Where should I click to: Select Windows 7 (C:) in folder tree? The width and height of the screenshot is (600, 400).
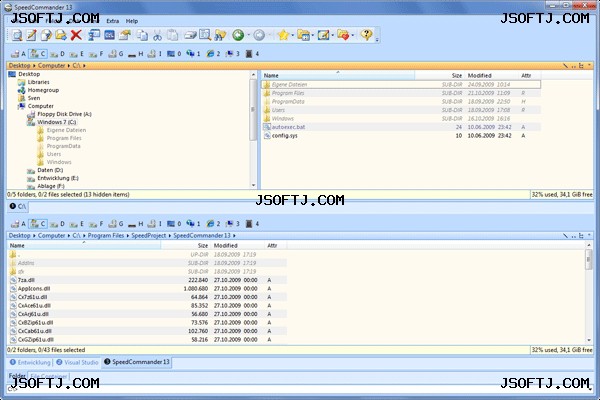pyautogui.click(x=57, y=122)
